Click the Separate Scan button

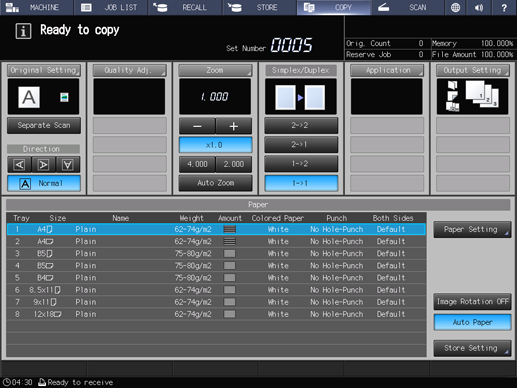pyautogui.click(x=44, y=125)
